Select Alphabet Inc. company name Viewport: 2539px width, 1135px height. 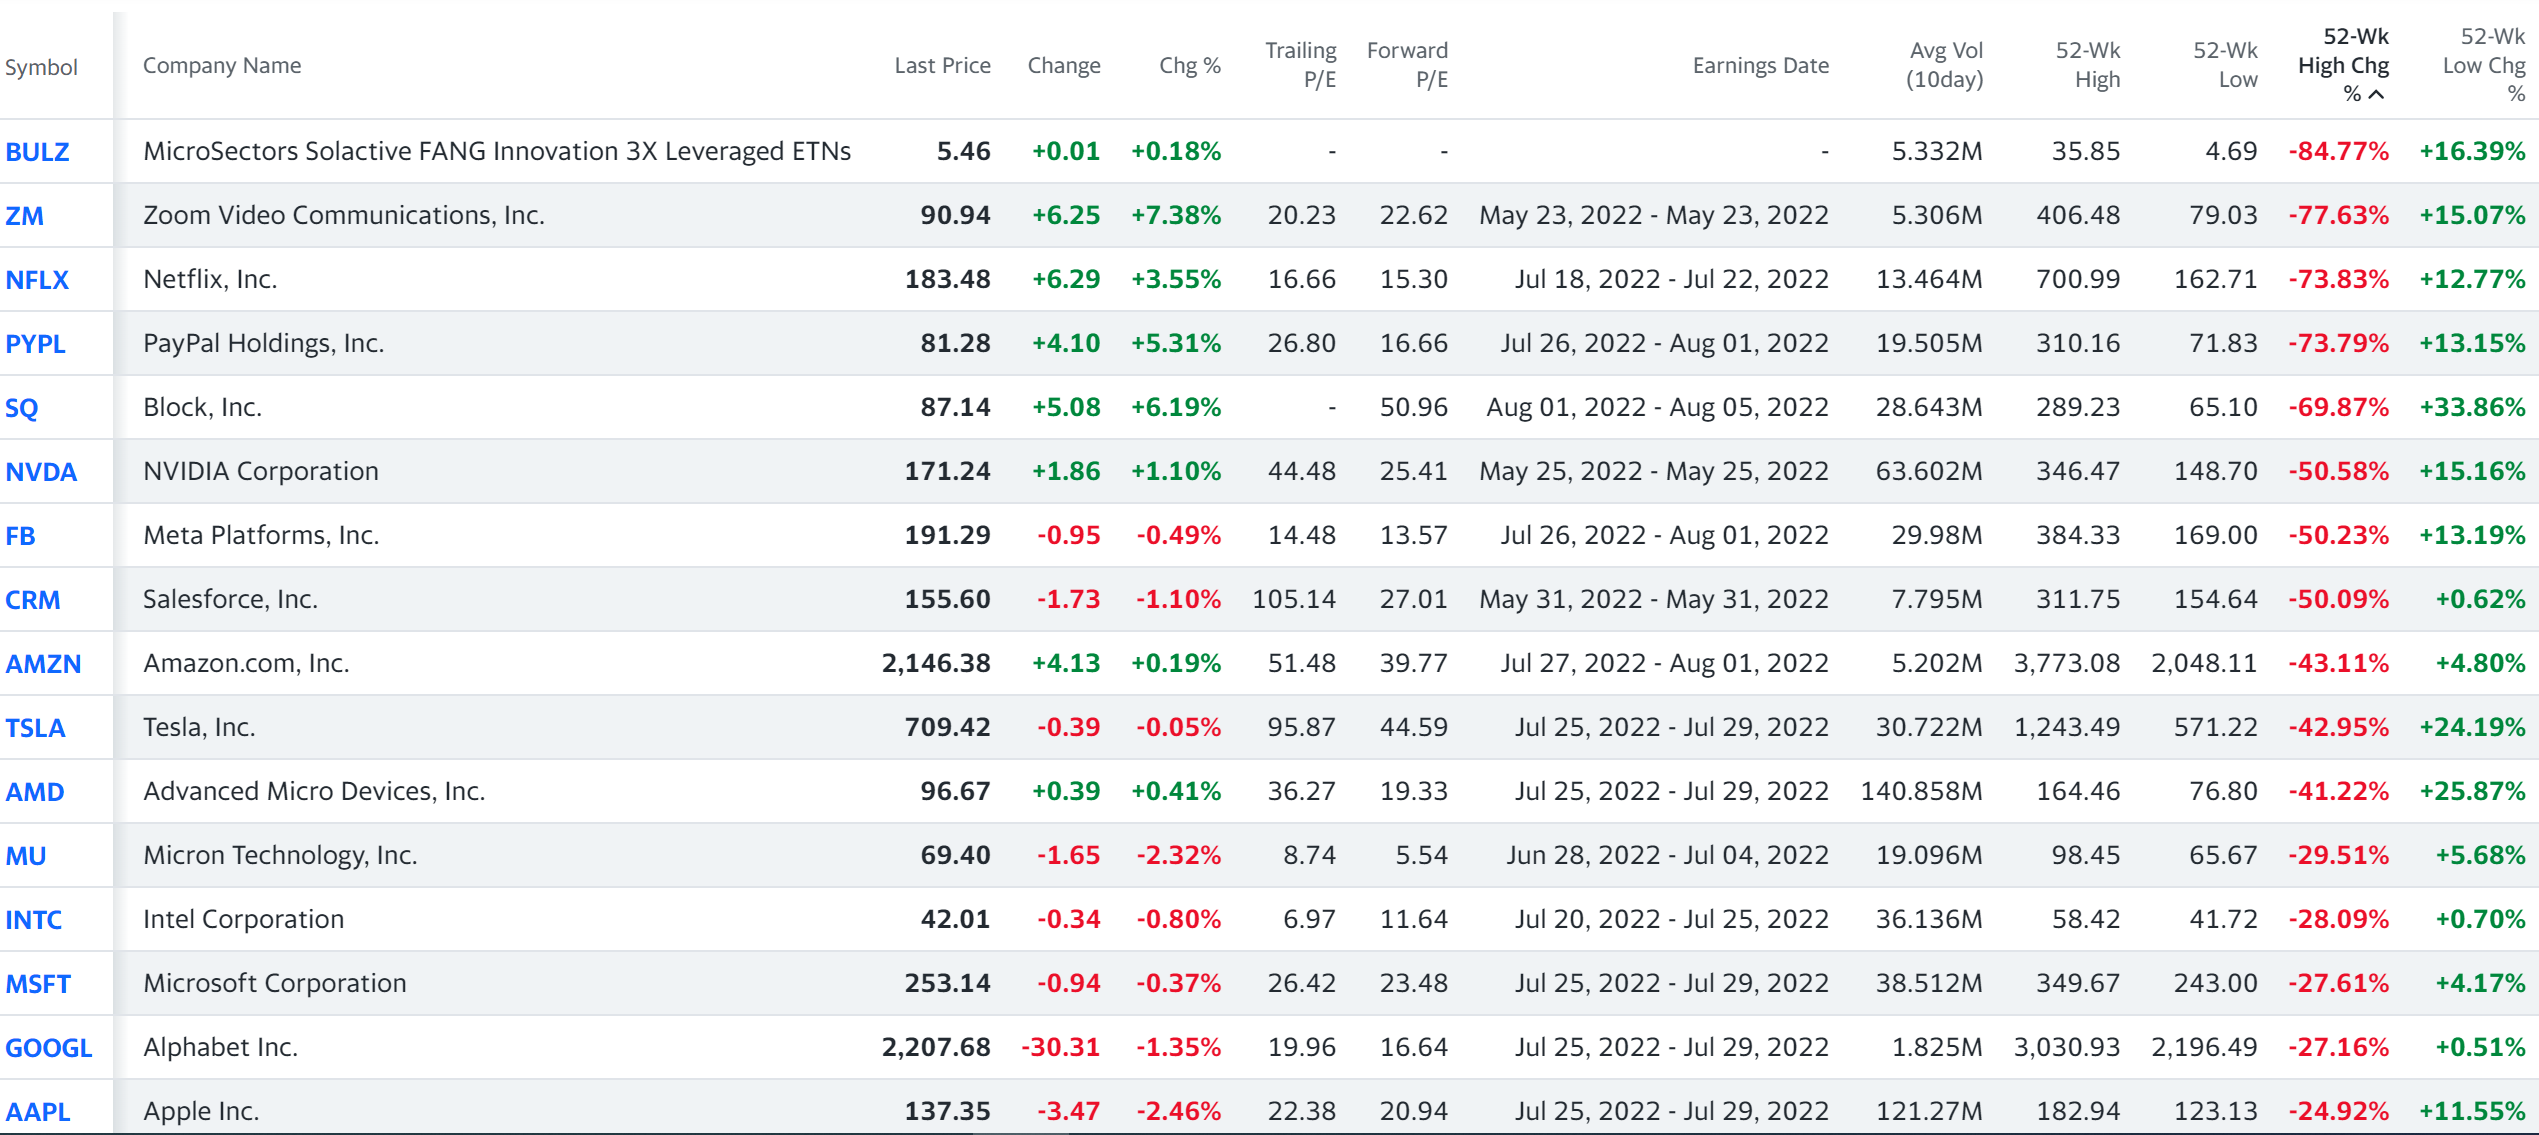coord(220,1047)
